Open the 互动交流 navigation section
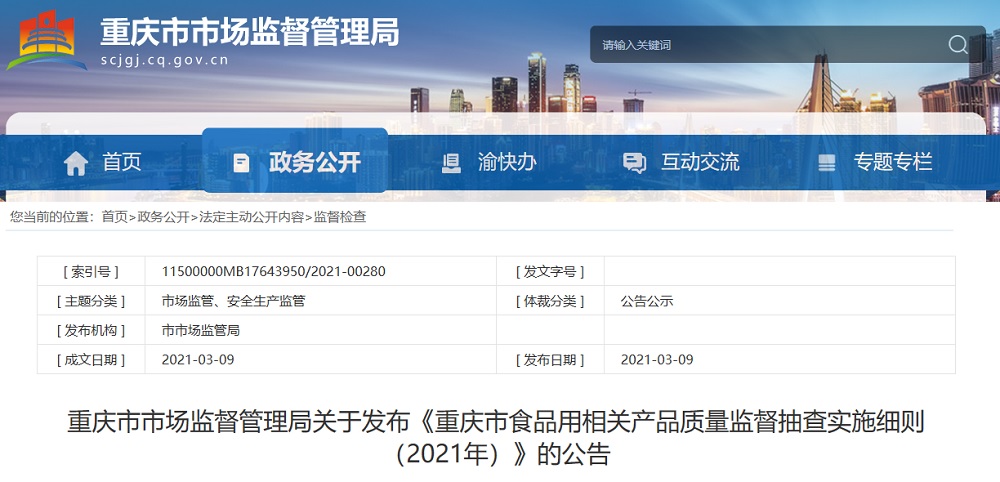 (699, 162)
